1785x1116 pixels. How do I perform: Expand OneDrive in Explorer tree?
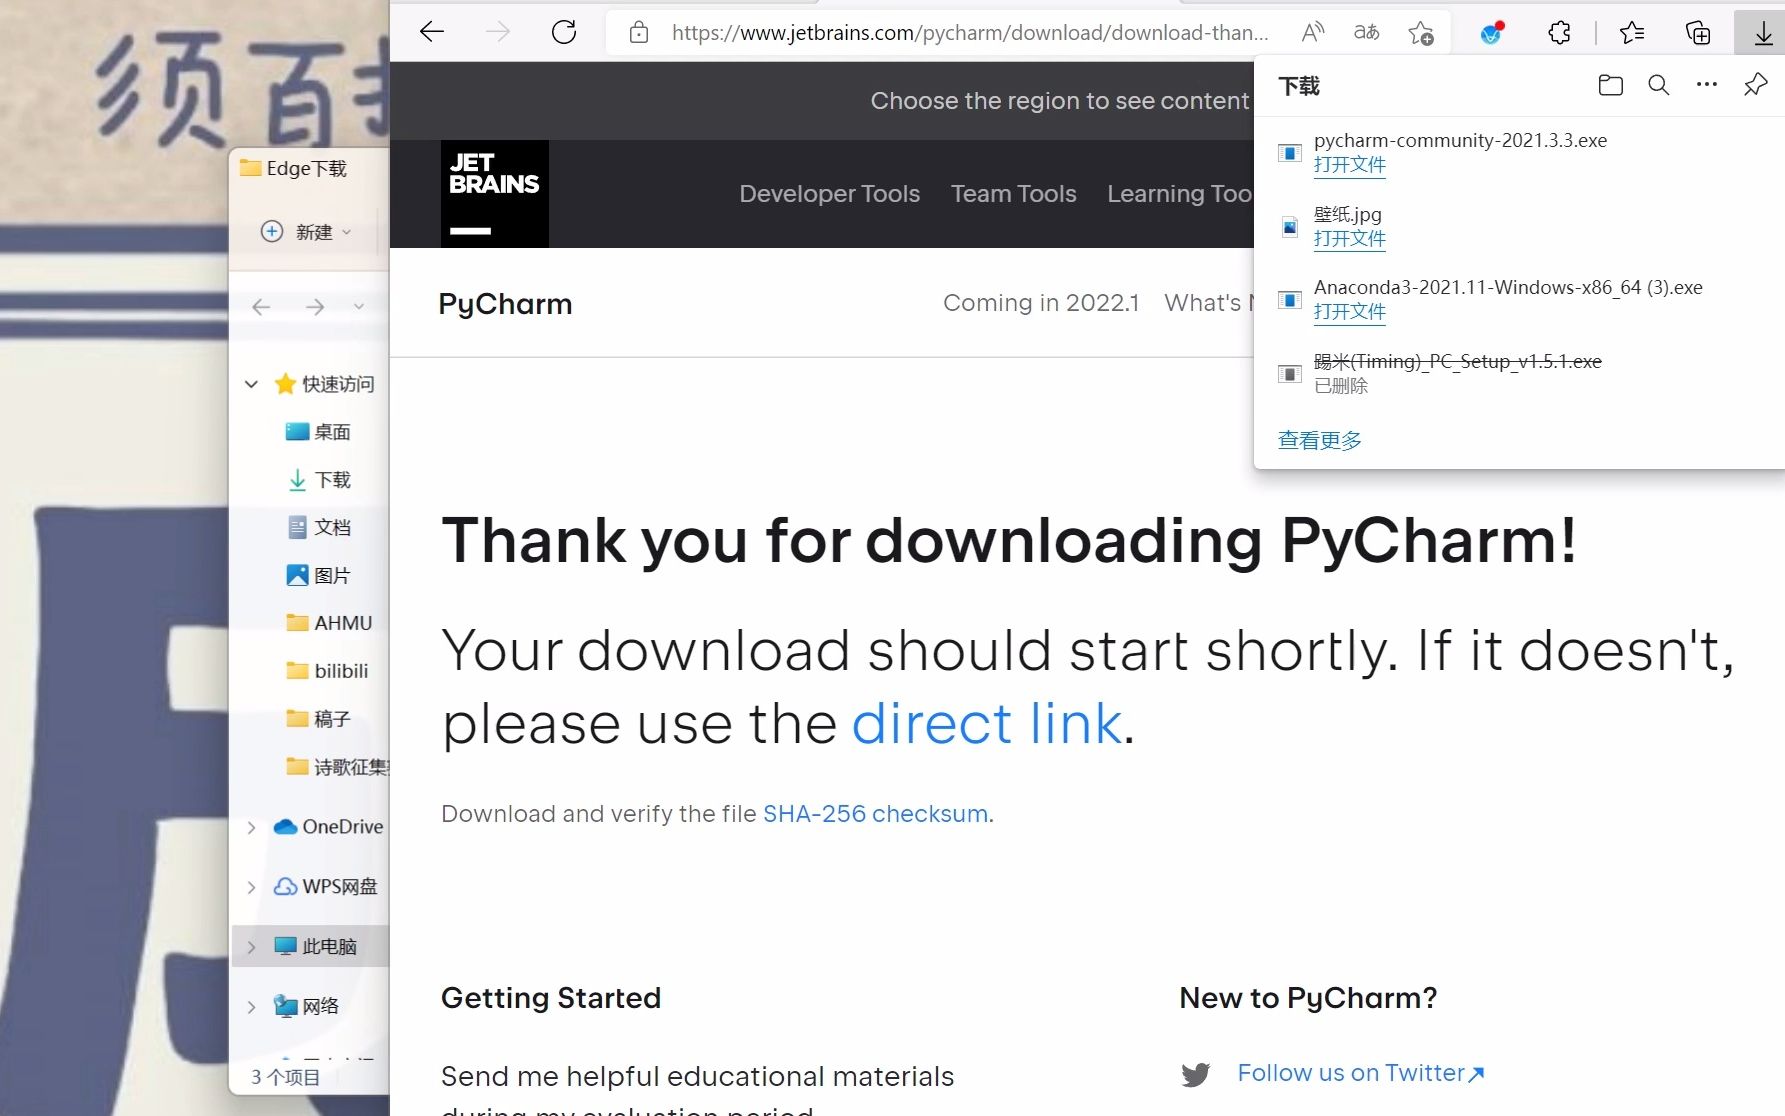[x=251, y=827]
